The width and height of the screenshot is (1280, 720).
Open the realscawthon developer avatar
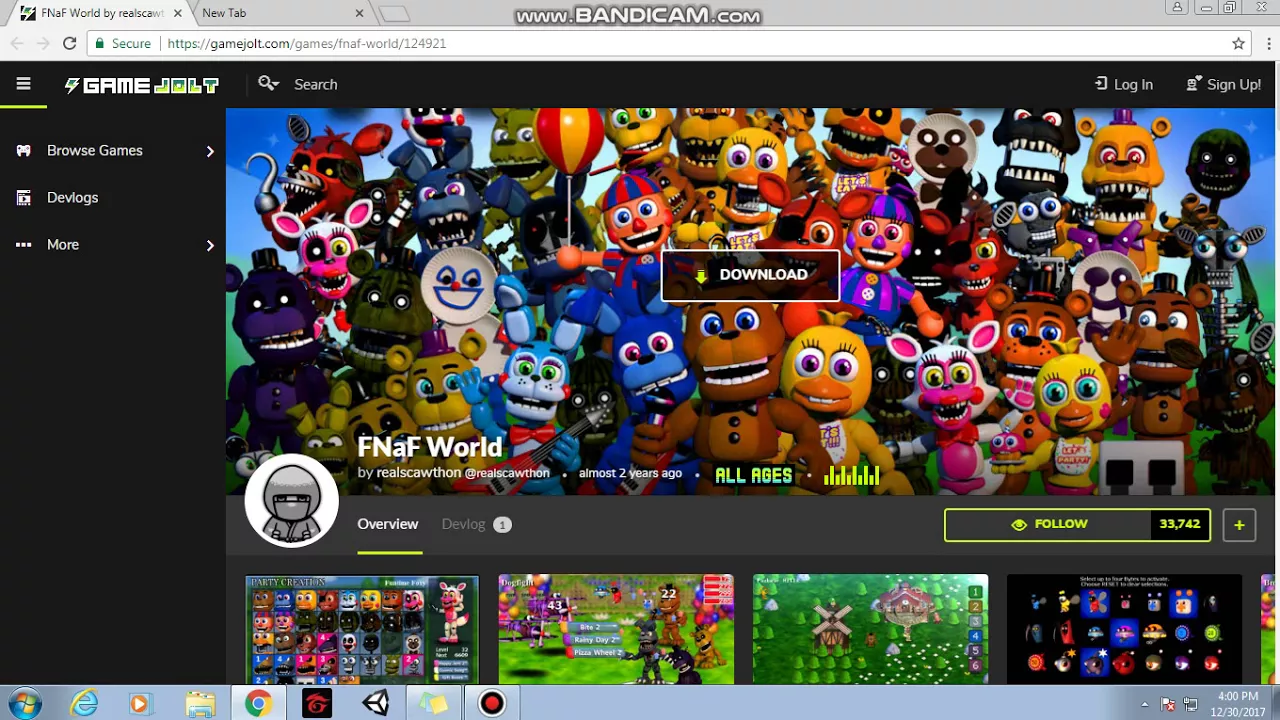(292, 501)
